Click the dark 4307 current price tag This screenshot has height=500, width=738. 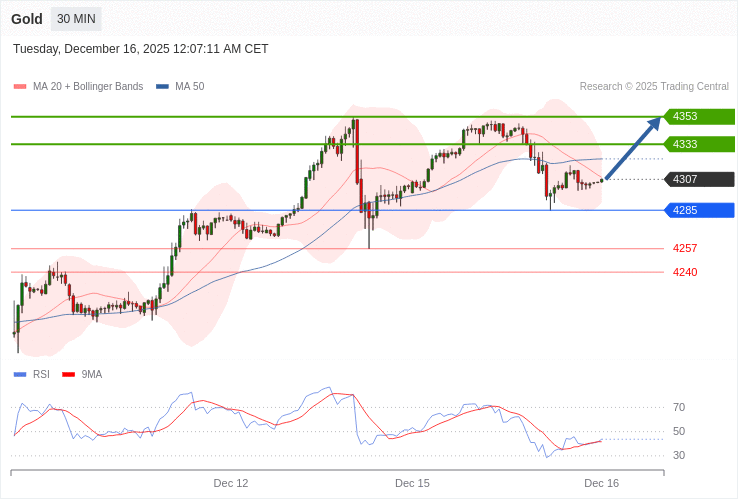tap(699, 180)
